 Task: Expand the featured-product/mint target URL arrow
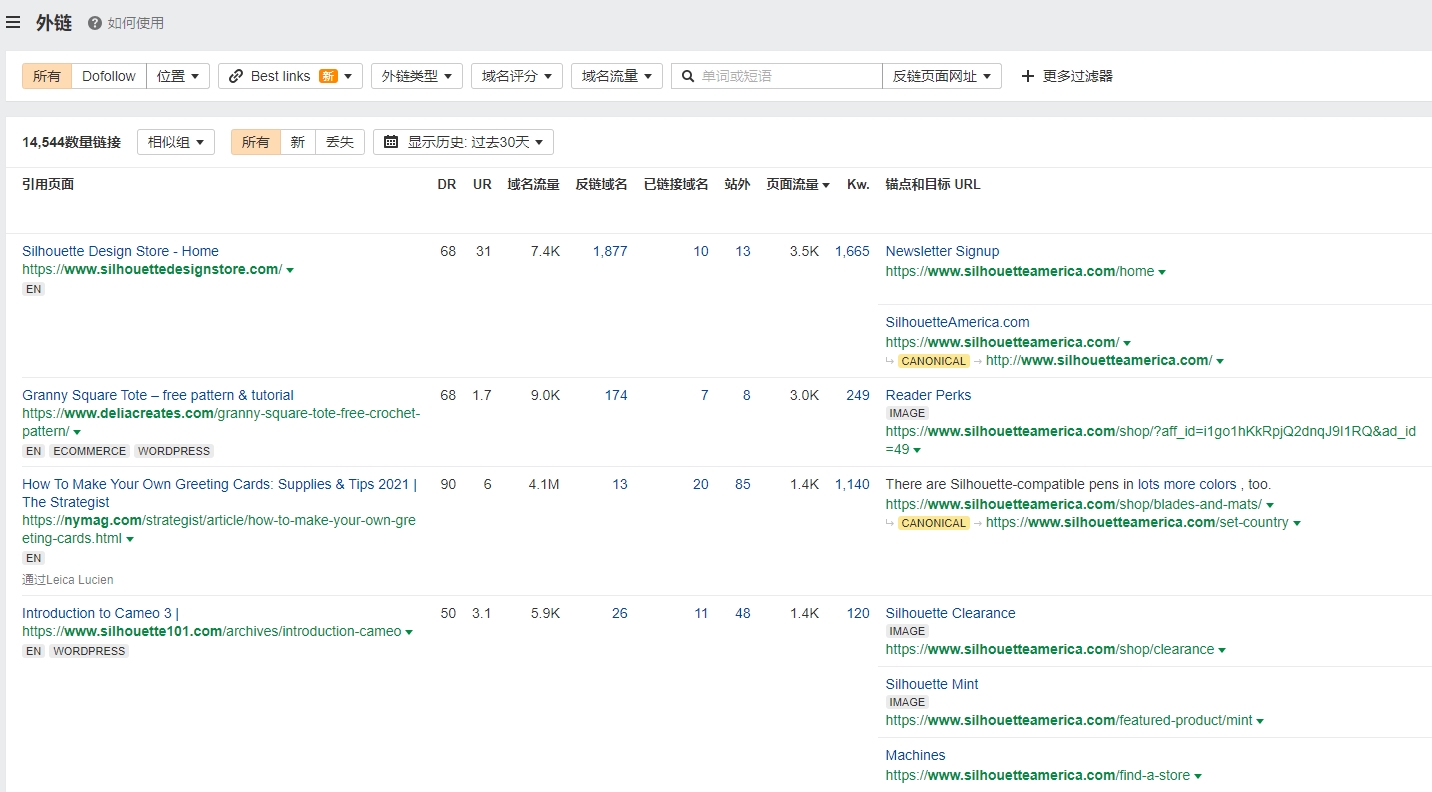(x=1260, y=721)
